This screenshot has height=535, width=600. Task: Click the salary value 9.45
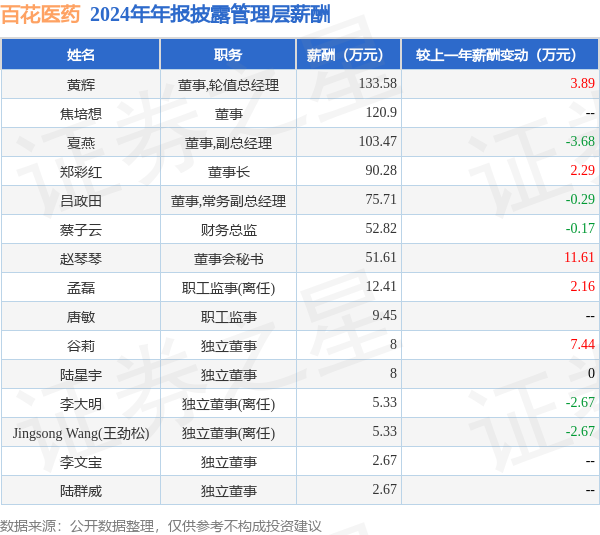384,316
